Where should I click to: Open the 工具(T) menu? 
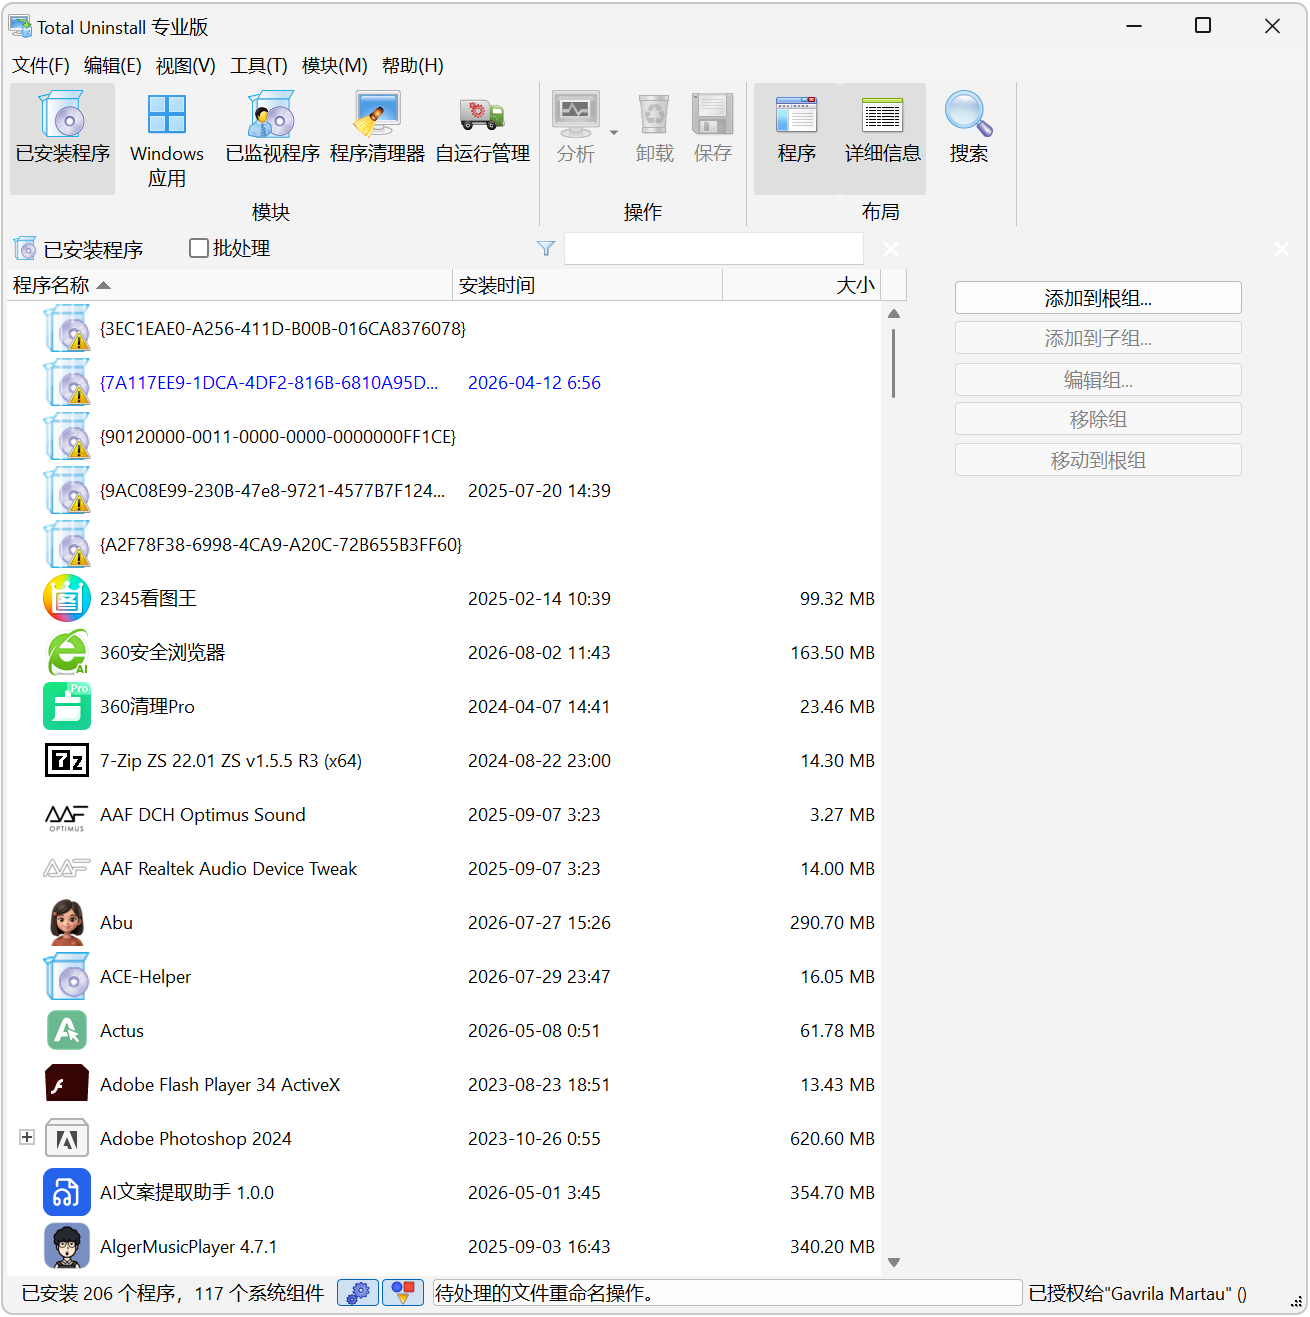[259, 65]
